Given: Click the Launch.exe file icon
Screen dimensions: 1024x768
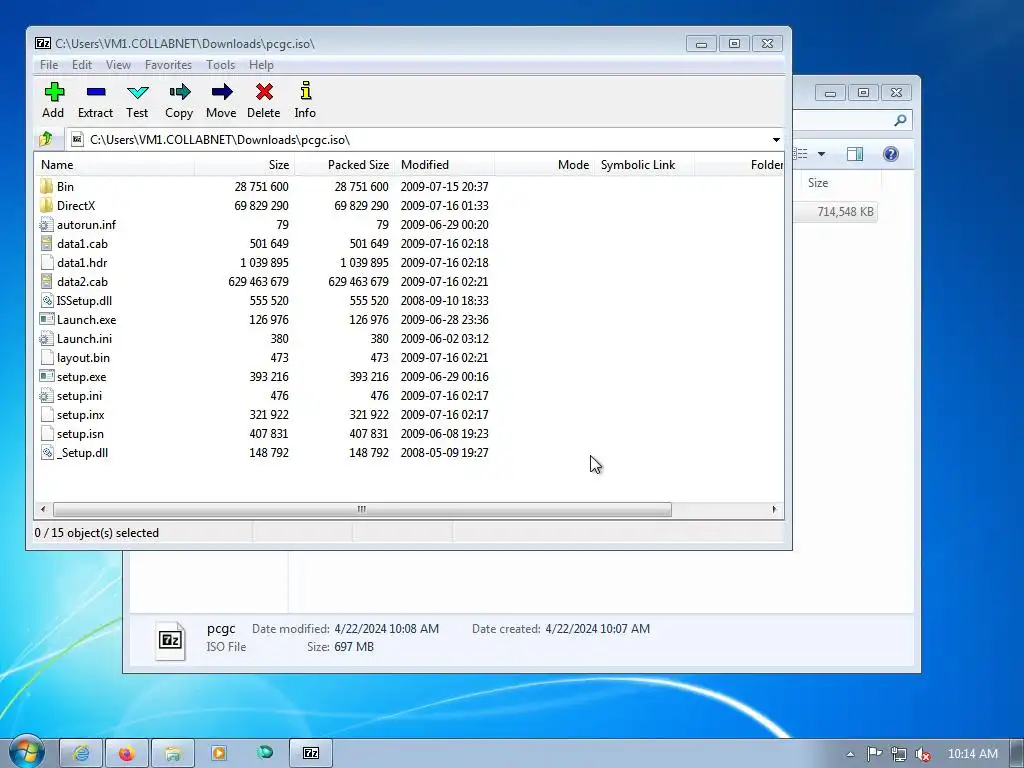Looking at the screenshot, I should 46,319.
